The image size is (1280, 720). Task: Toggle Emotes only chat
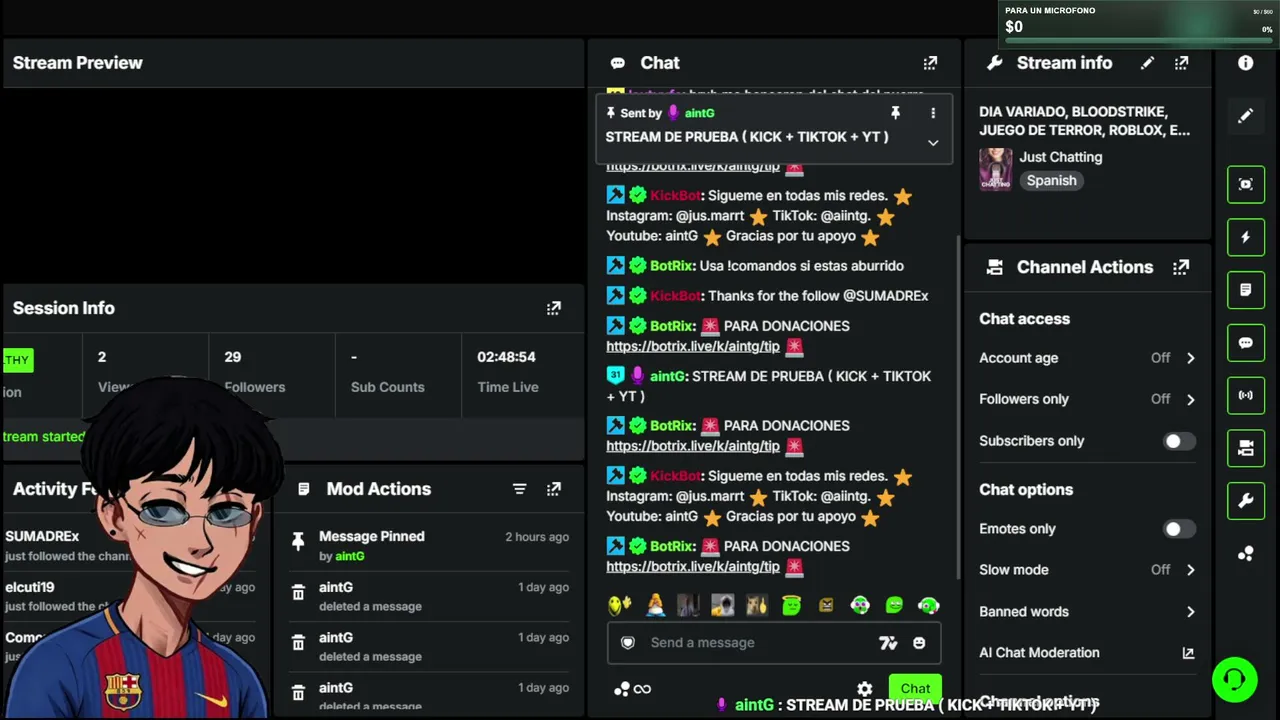pos(1178,529)
